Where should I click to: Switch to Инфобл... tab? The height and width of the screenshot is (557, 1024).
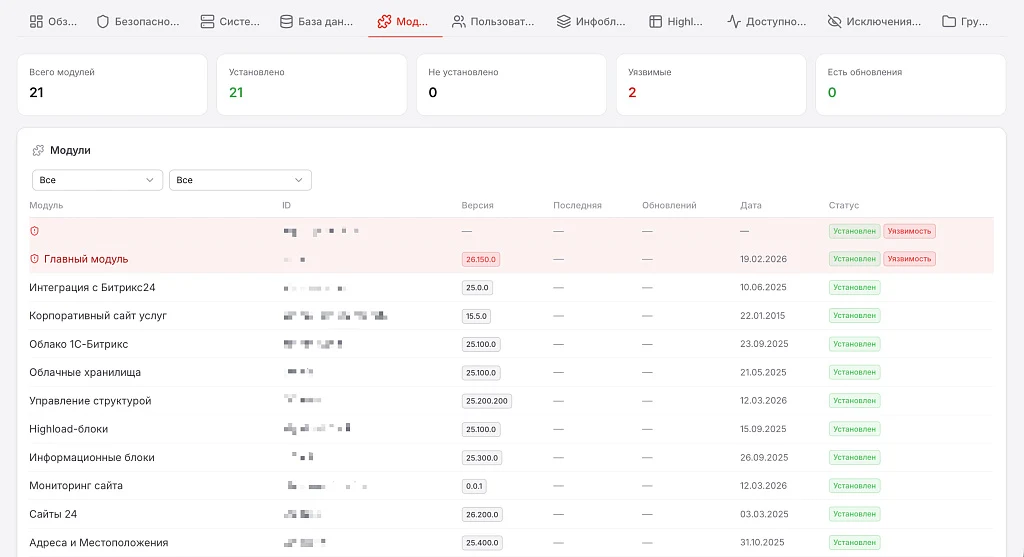(x=591, y=22)
